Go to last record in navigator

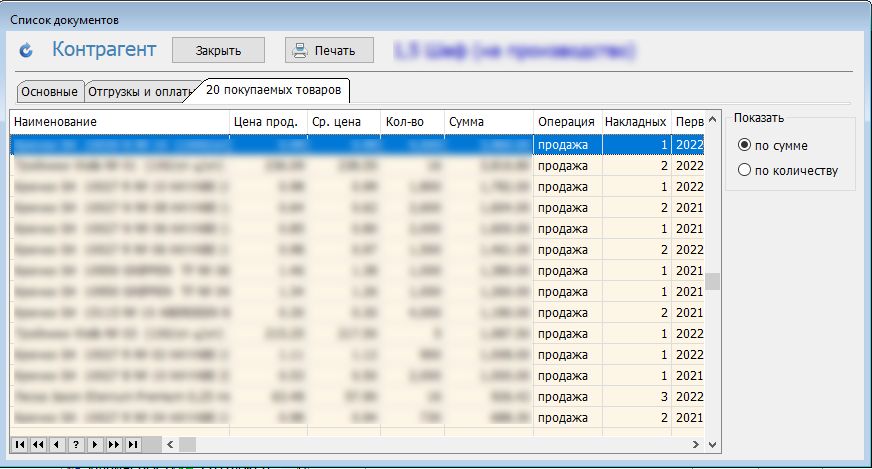point(133,444)
